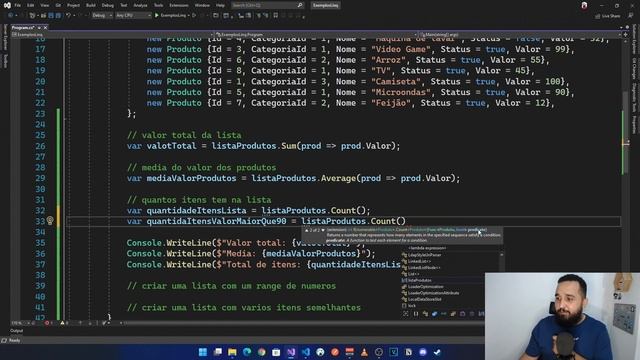Click the Save toolbar icon
This screenshot has height=360, width=640.
click(51, 16)
